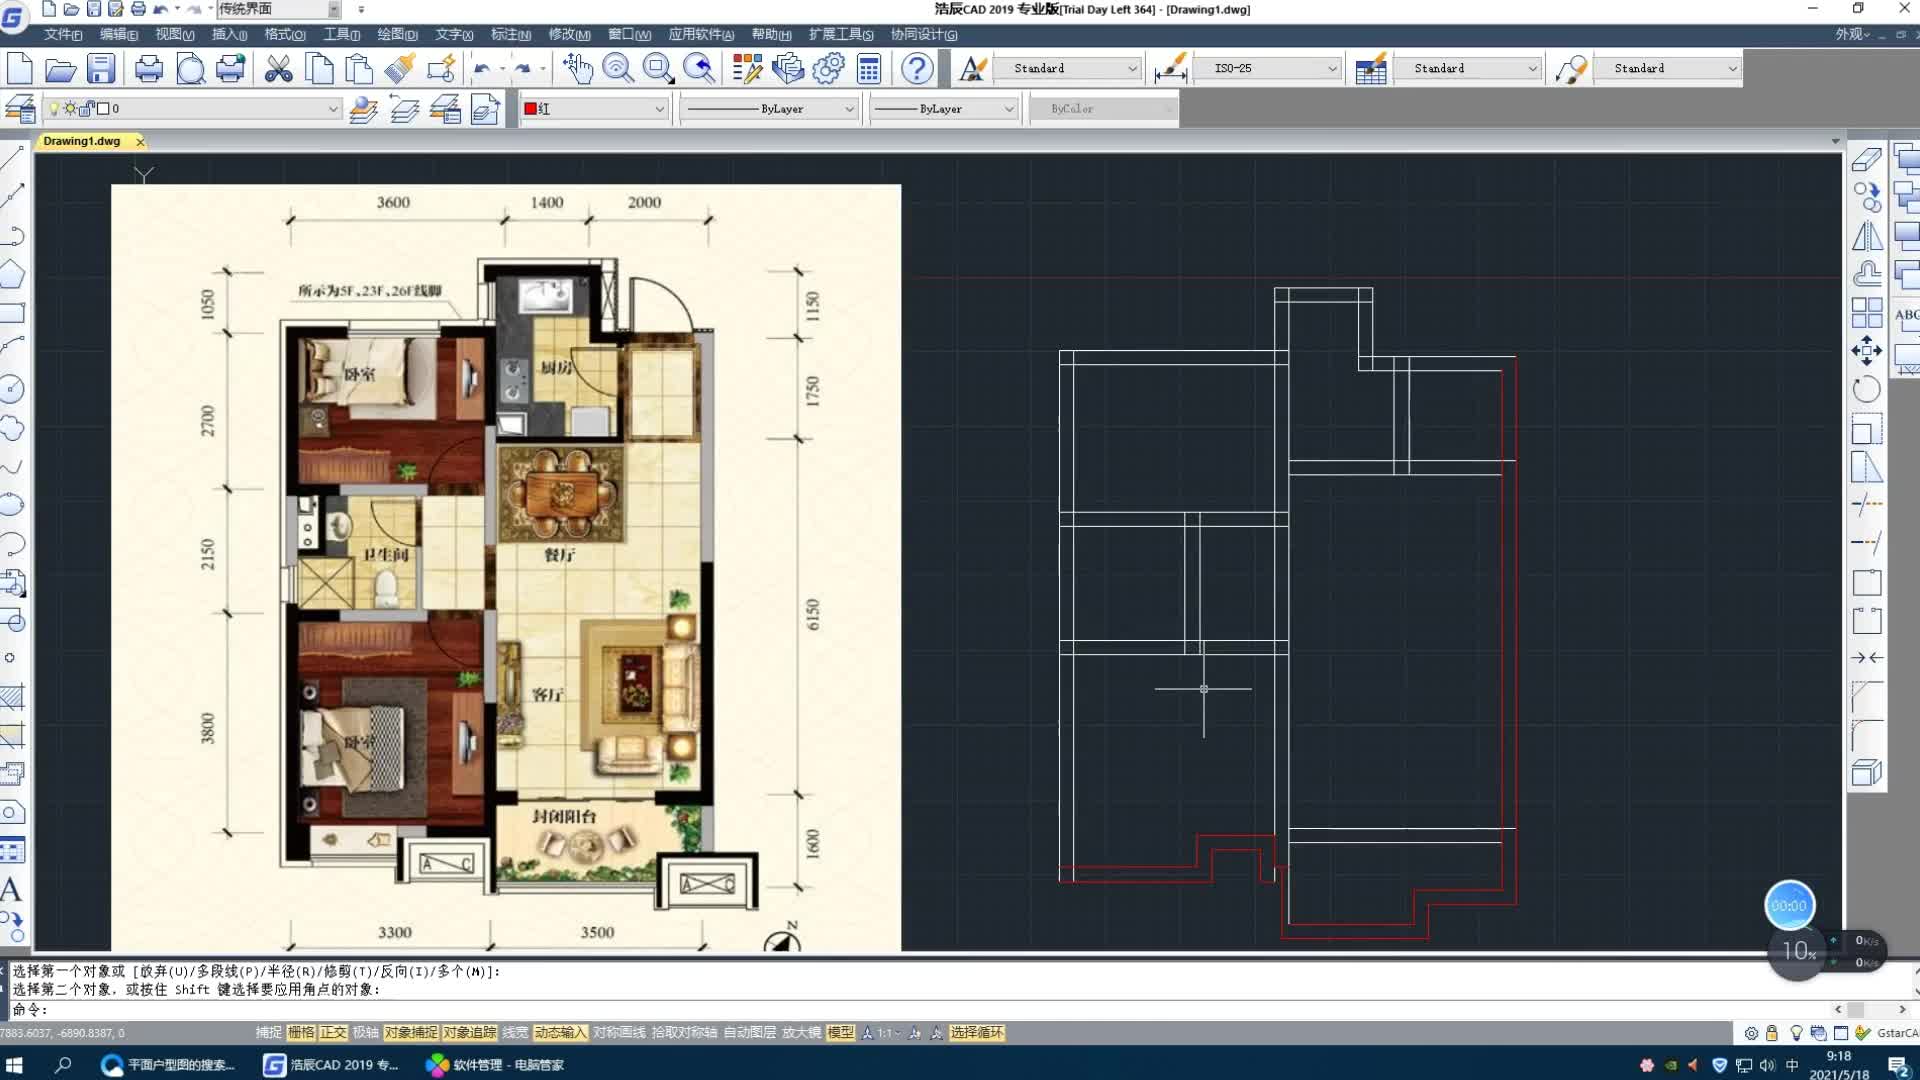Open the 文件(F) menu
The width and height of the screenshot is (1920, 1080).
(x=63, y=35)
